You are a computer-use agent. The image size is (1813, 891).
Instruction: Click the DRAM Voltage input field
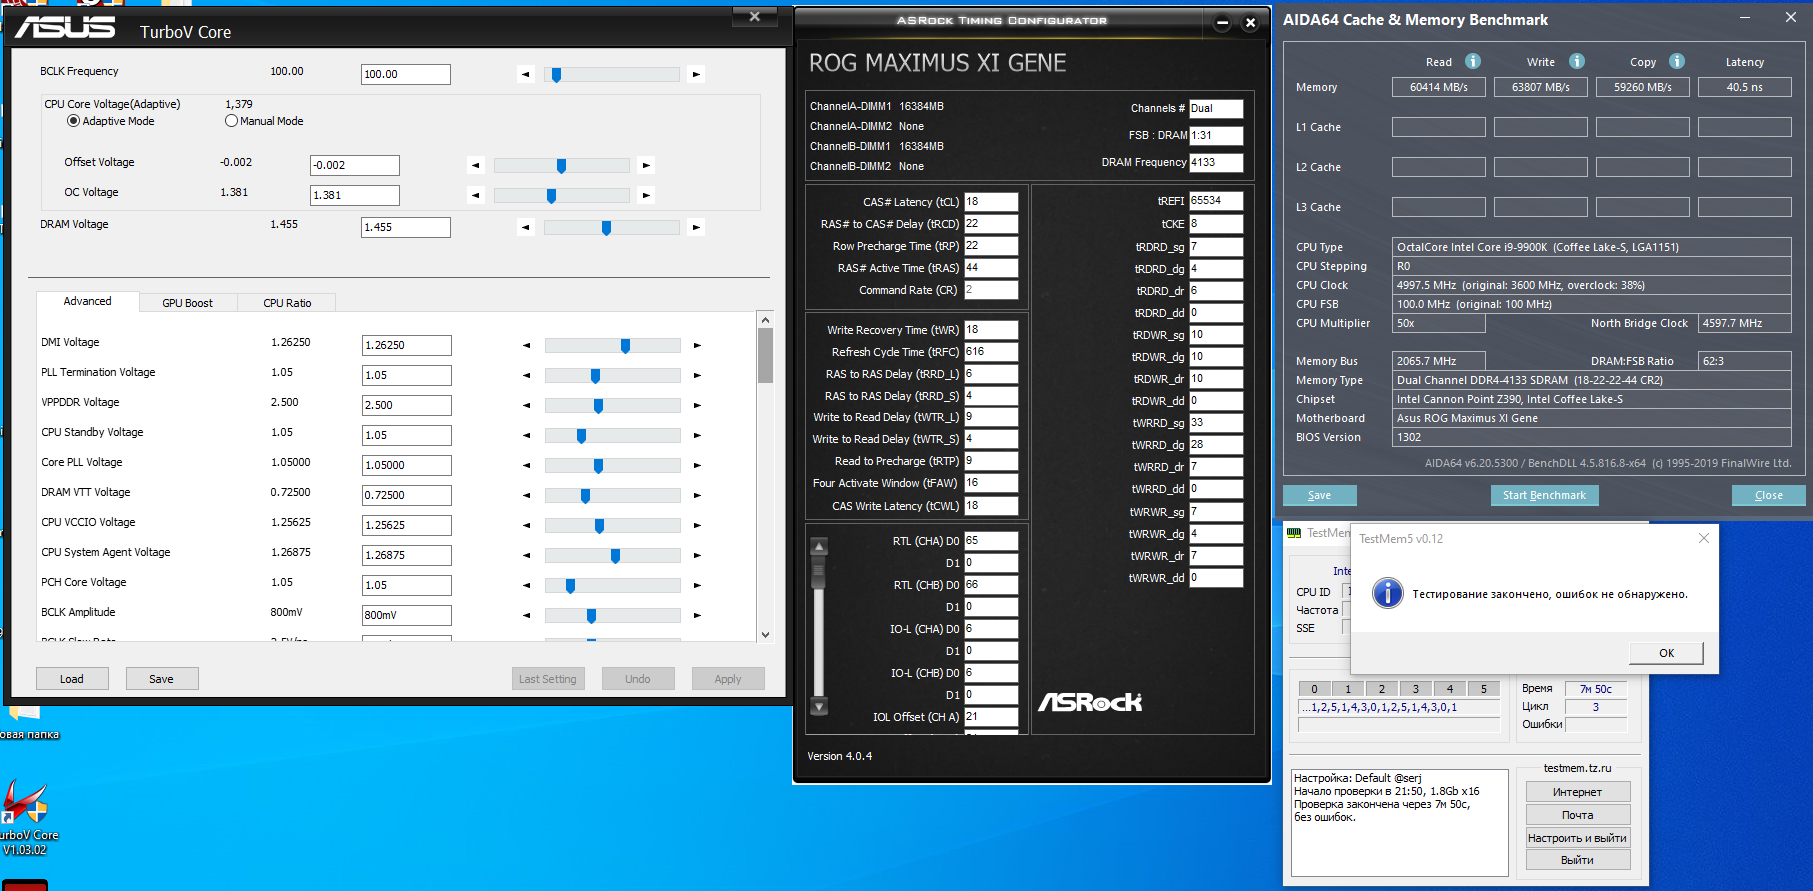click(406, 227)
